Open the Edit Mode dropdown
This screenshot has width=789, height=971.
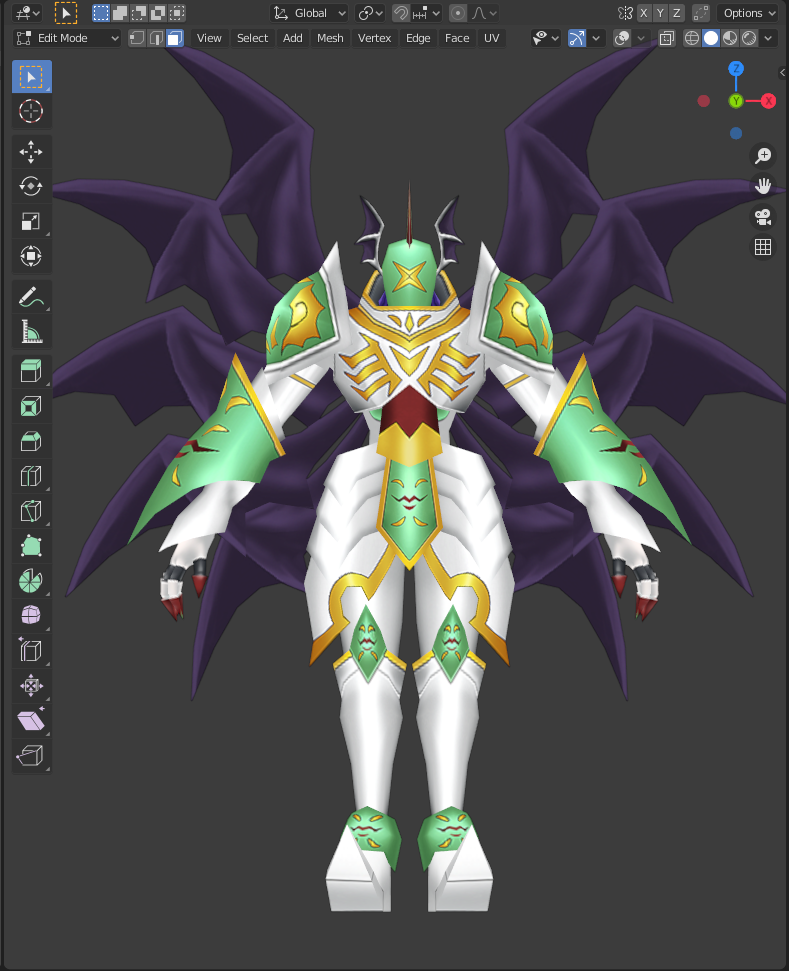(x=66, y=38)
